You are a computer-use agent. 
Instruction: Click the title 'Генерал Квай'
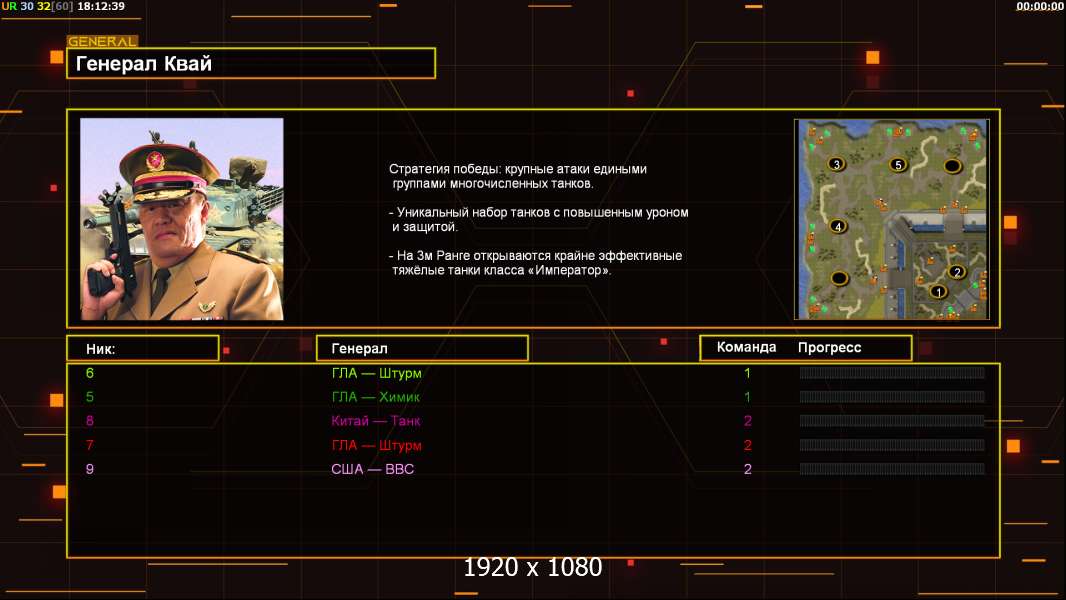(143, 63)
